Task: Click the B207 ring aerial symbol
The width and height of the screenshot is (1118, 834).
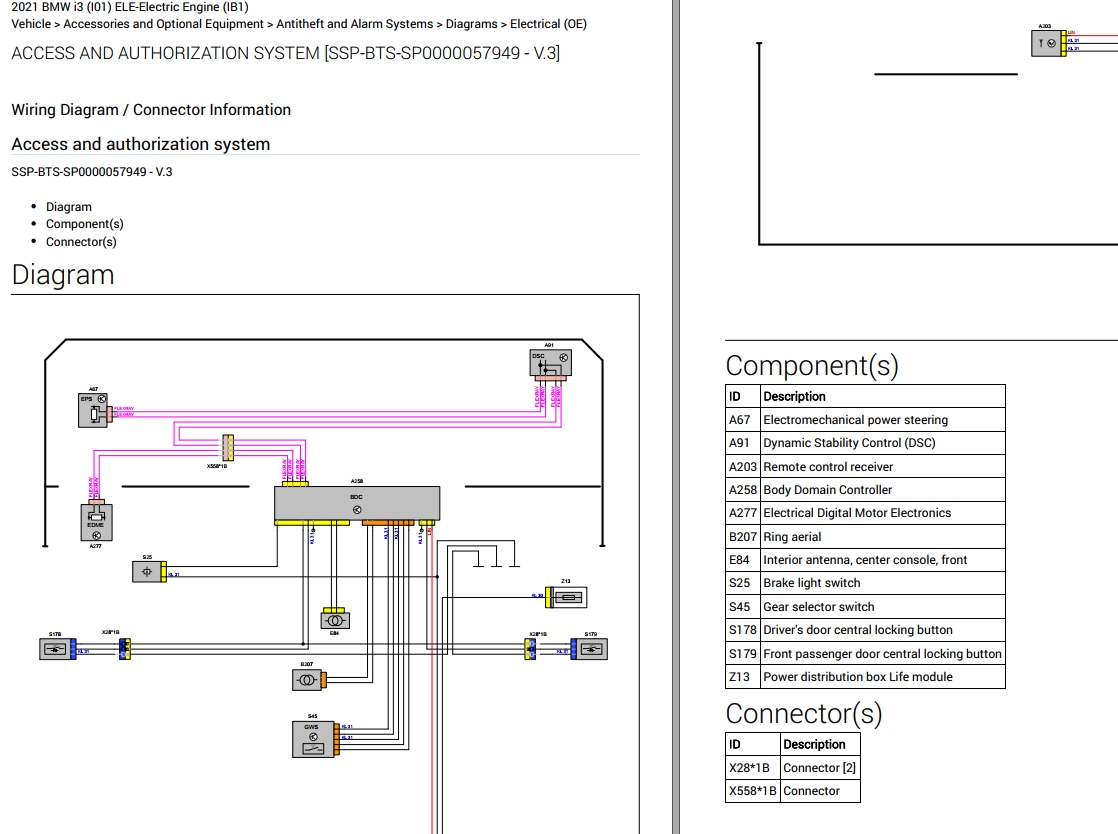Action: tap(307, 680)
